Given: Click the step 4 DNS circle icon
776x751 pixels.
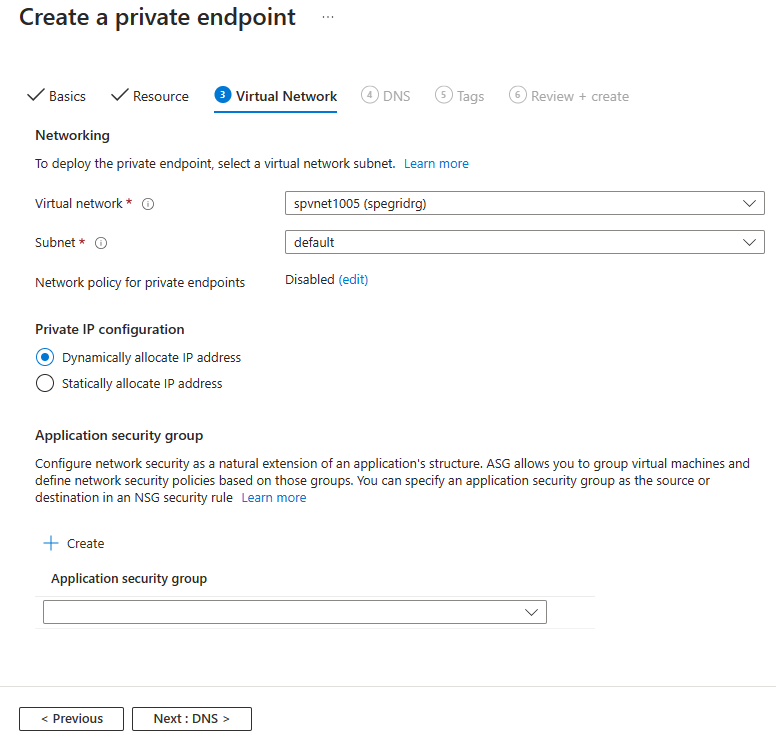Looking at the screenshot, I should coord(370,95).
